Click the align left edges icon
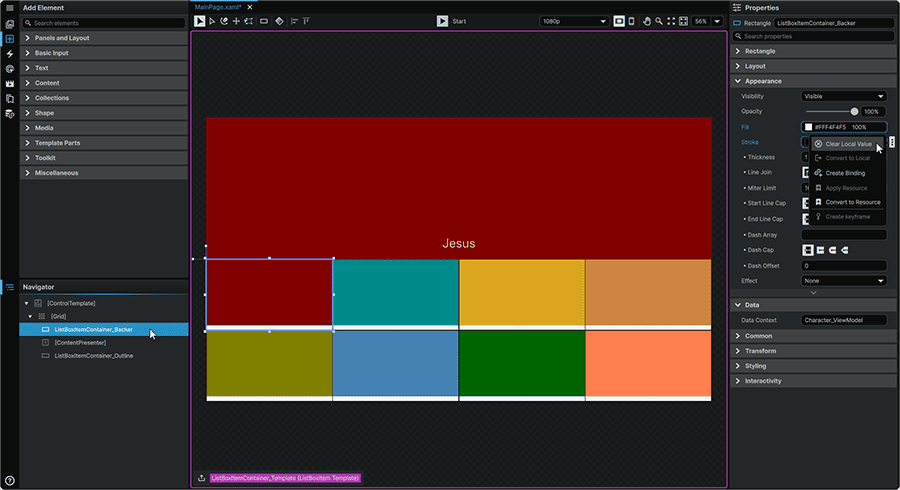Viewport: 900px width, 490px height. point(294,21)
